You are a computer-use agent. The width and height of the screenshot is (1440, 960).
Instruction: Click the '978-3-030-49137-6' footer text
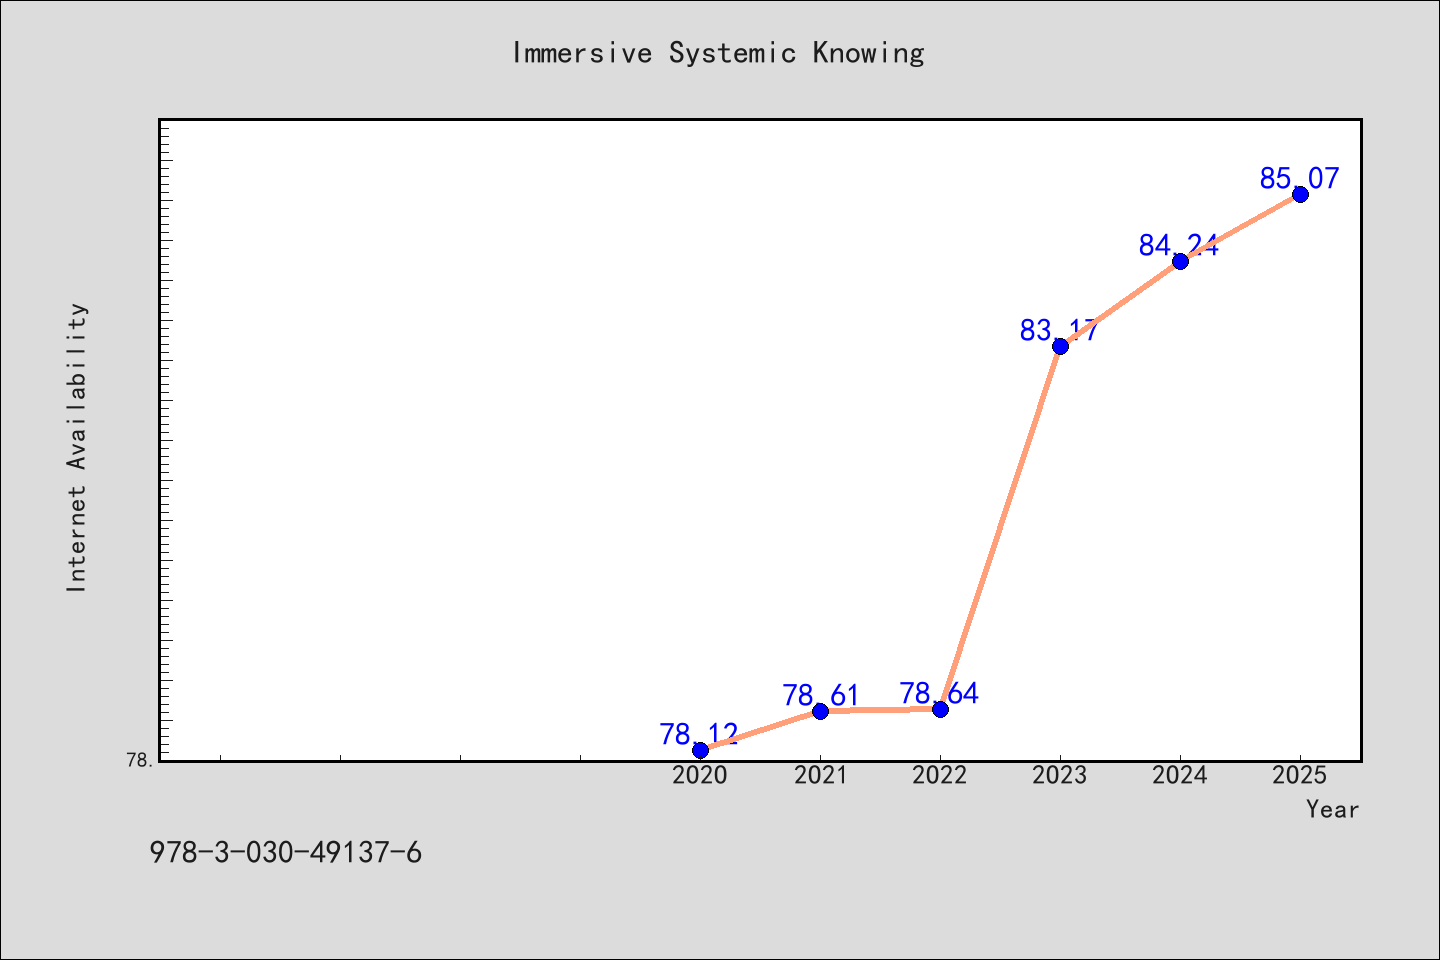coord(286,853)
